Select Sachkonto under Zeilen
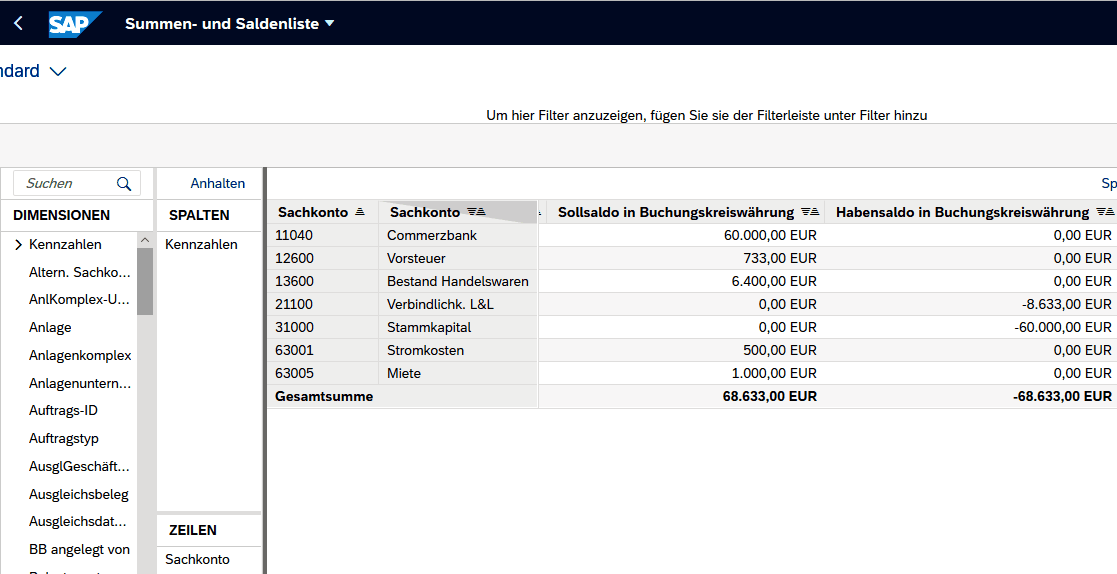The width and height of the screenshot is (1117, 574). [197, 559]
